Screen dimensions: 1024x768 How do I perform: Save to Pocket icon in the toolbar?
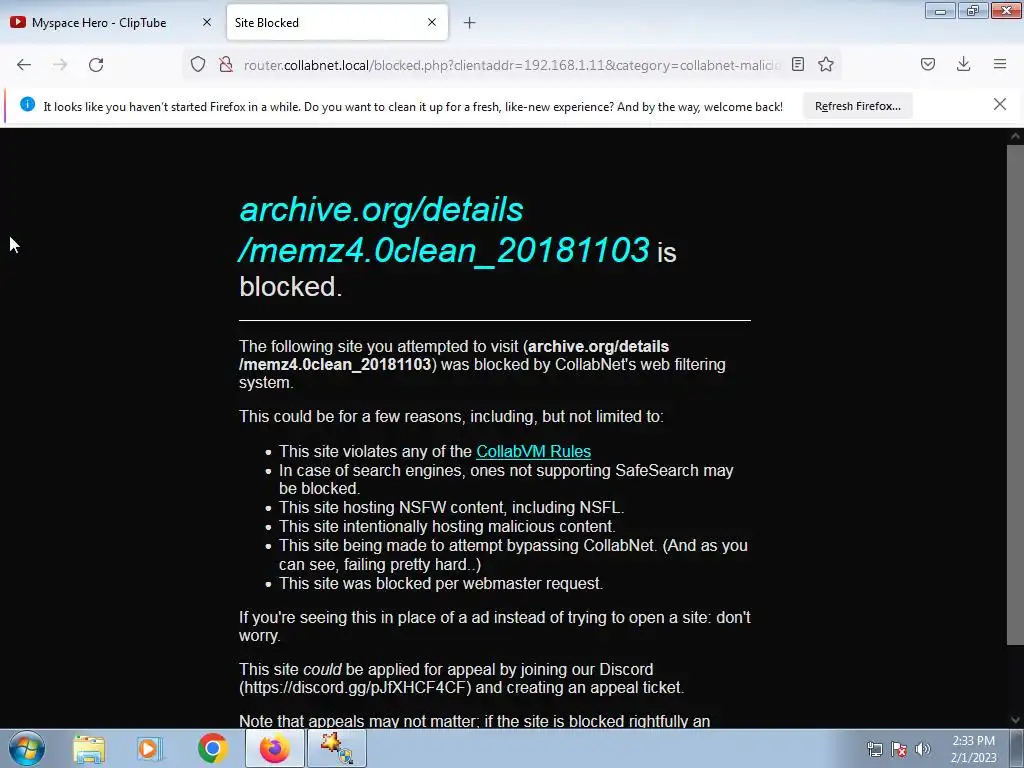(928, 64)
